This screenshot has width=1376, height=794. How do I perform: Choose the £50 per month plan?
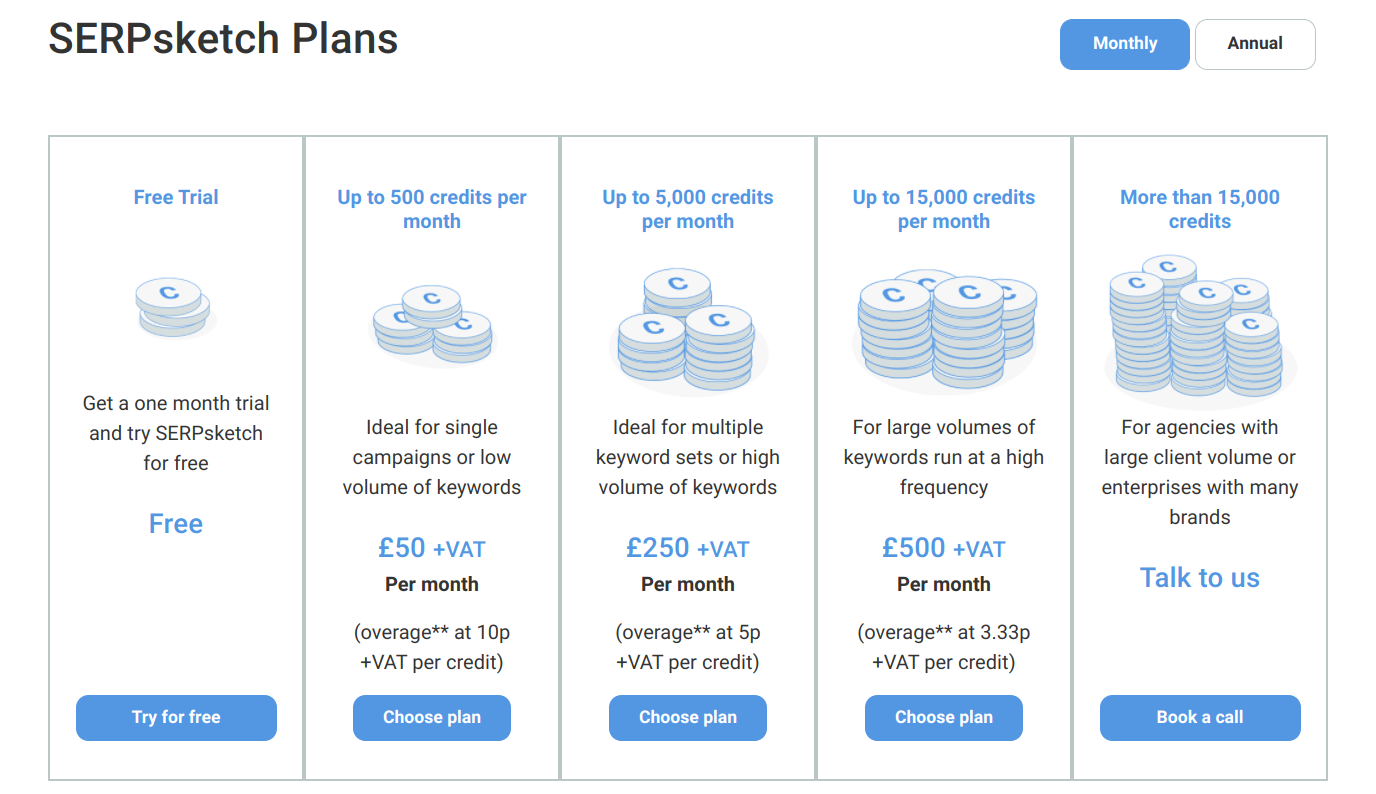(432, 718)
